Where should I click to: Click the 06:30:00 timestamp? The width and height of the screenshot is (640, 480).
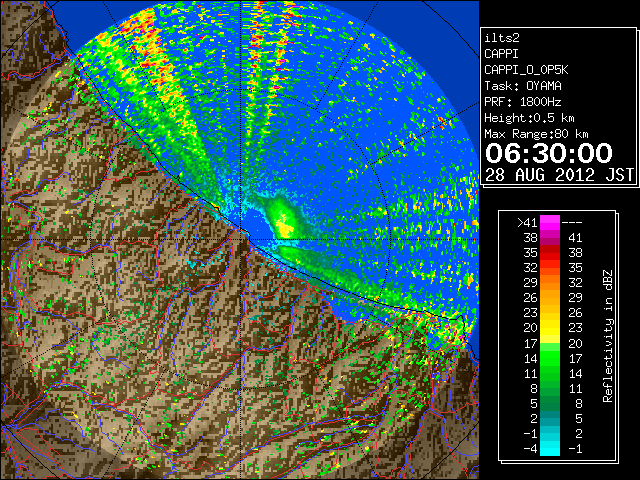tap(549, 153)
